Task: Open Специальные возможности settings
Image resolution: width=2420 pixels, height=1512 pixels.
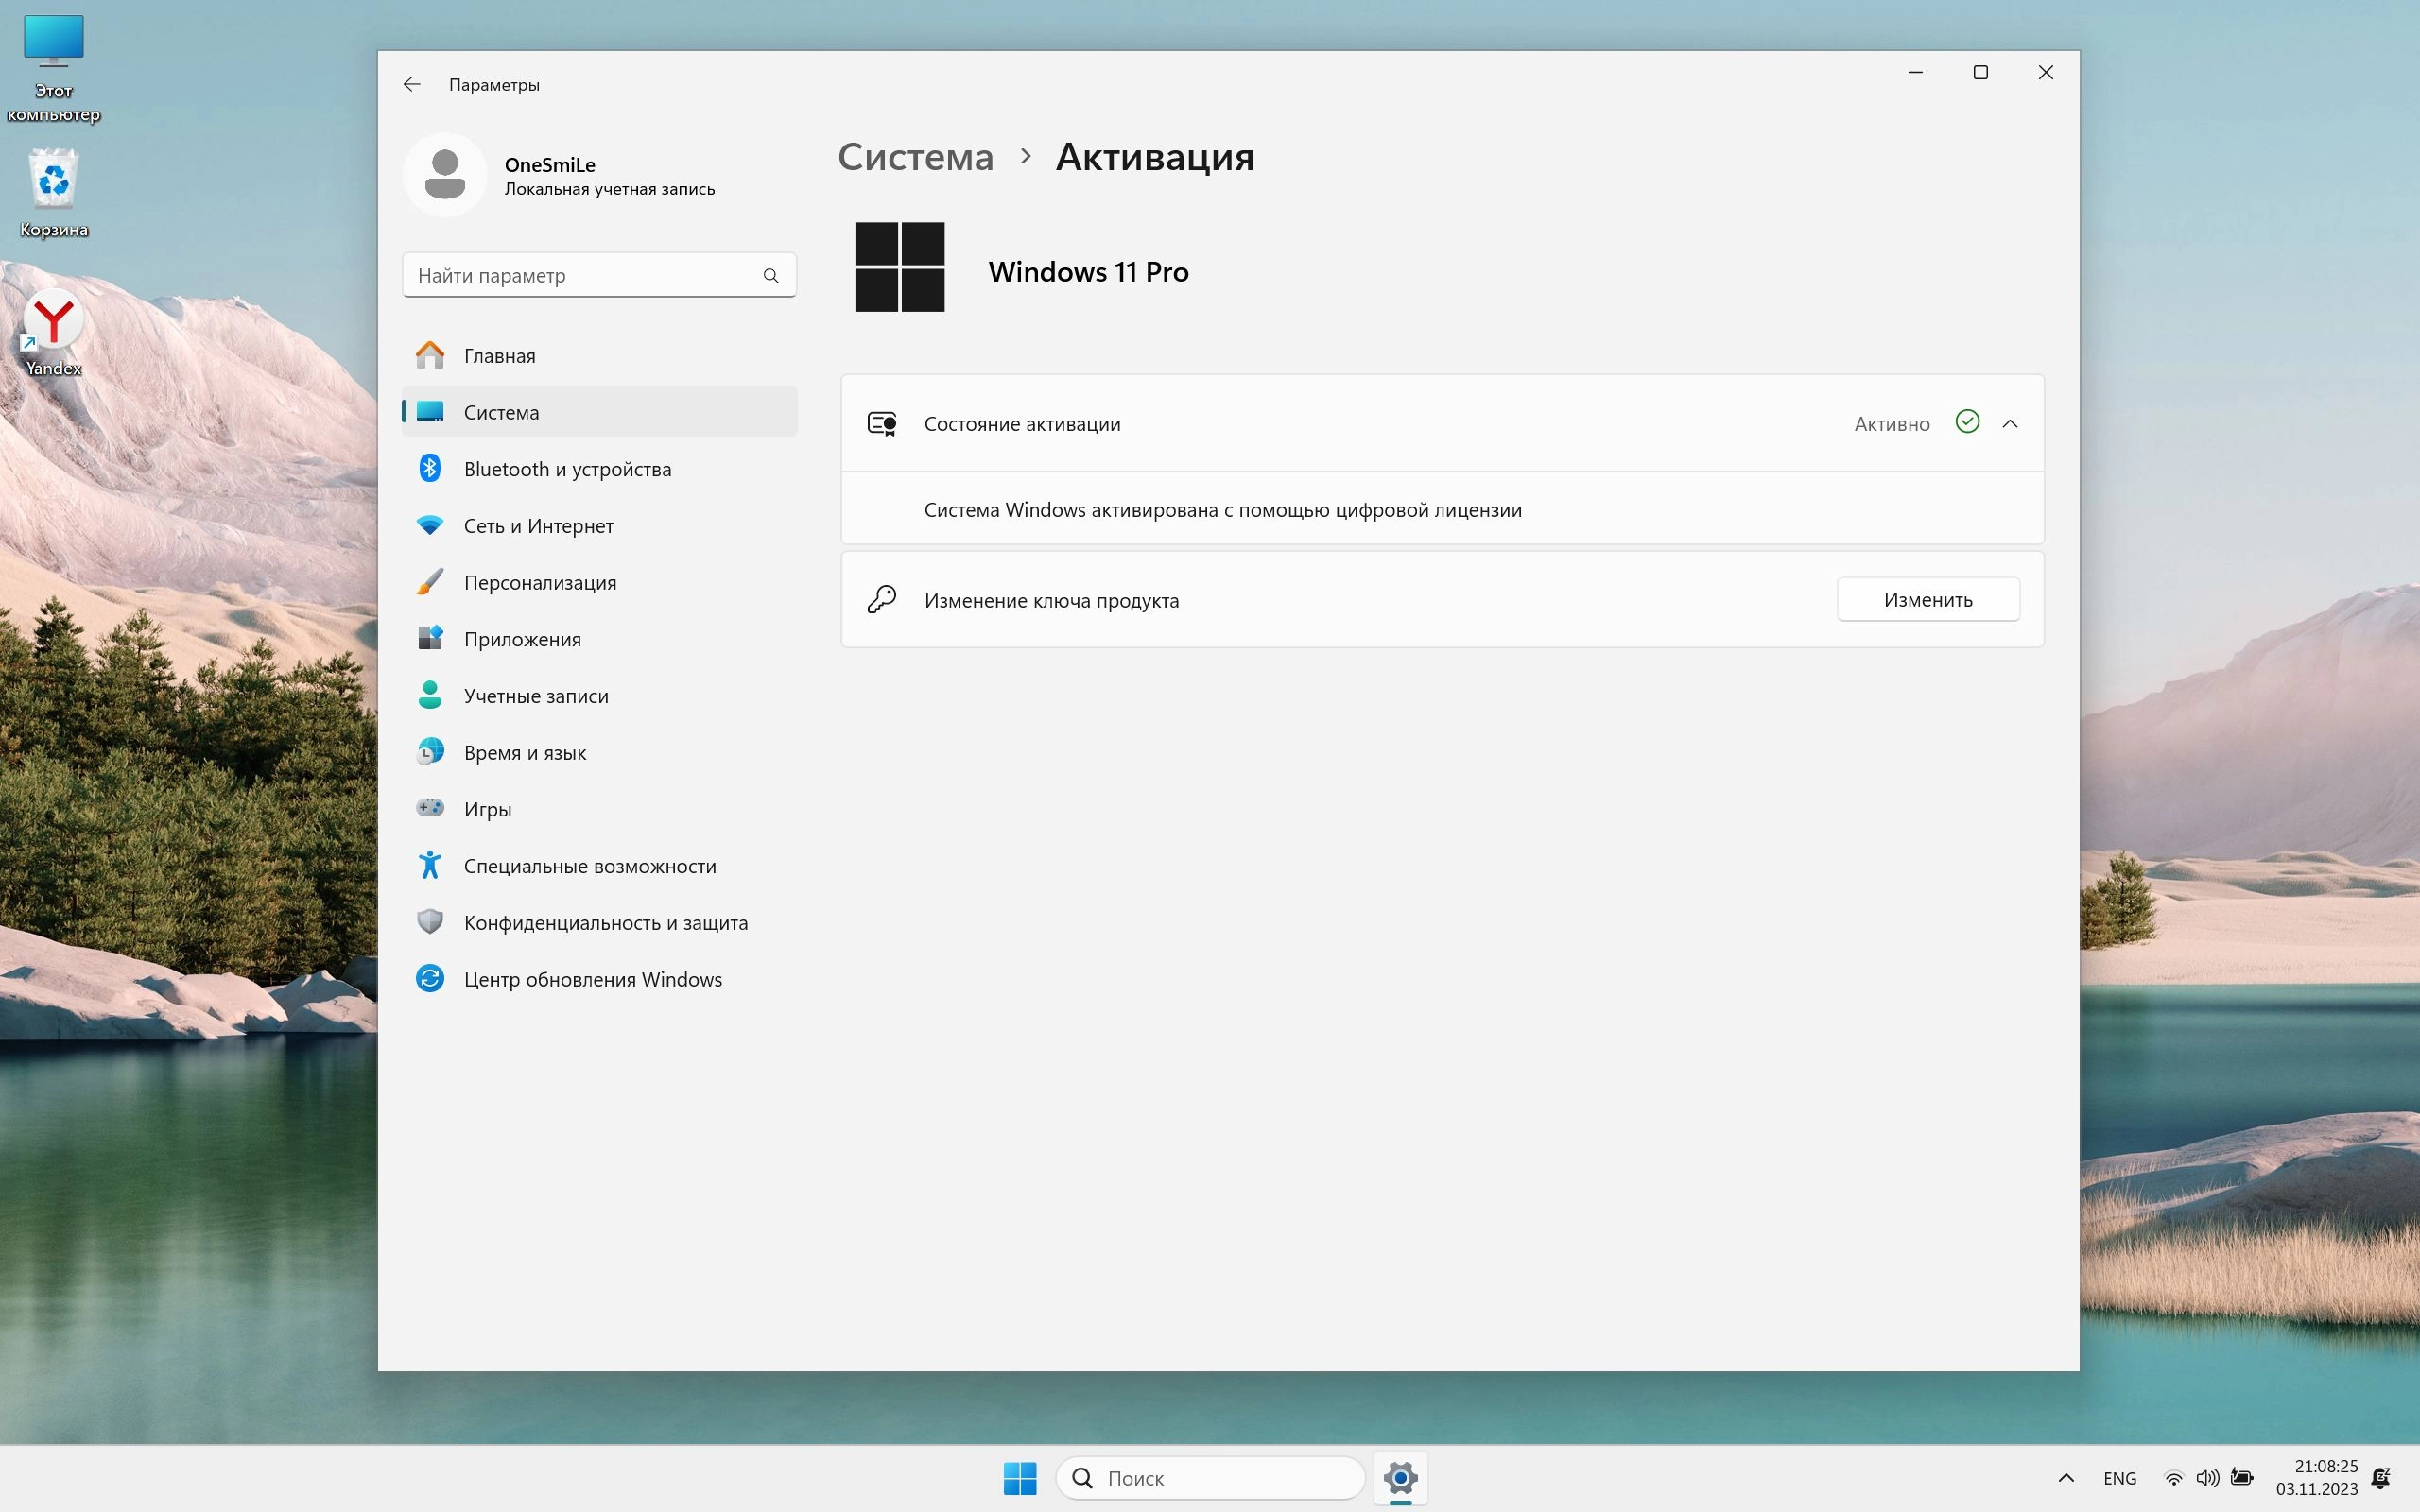Action: coord(589,866)
